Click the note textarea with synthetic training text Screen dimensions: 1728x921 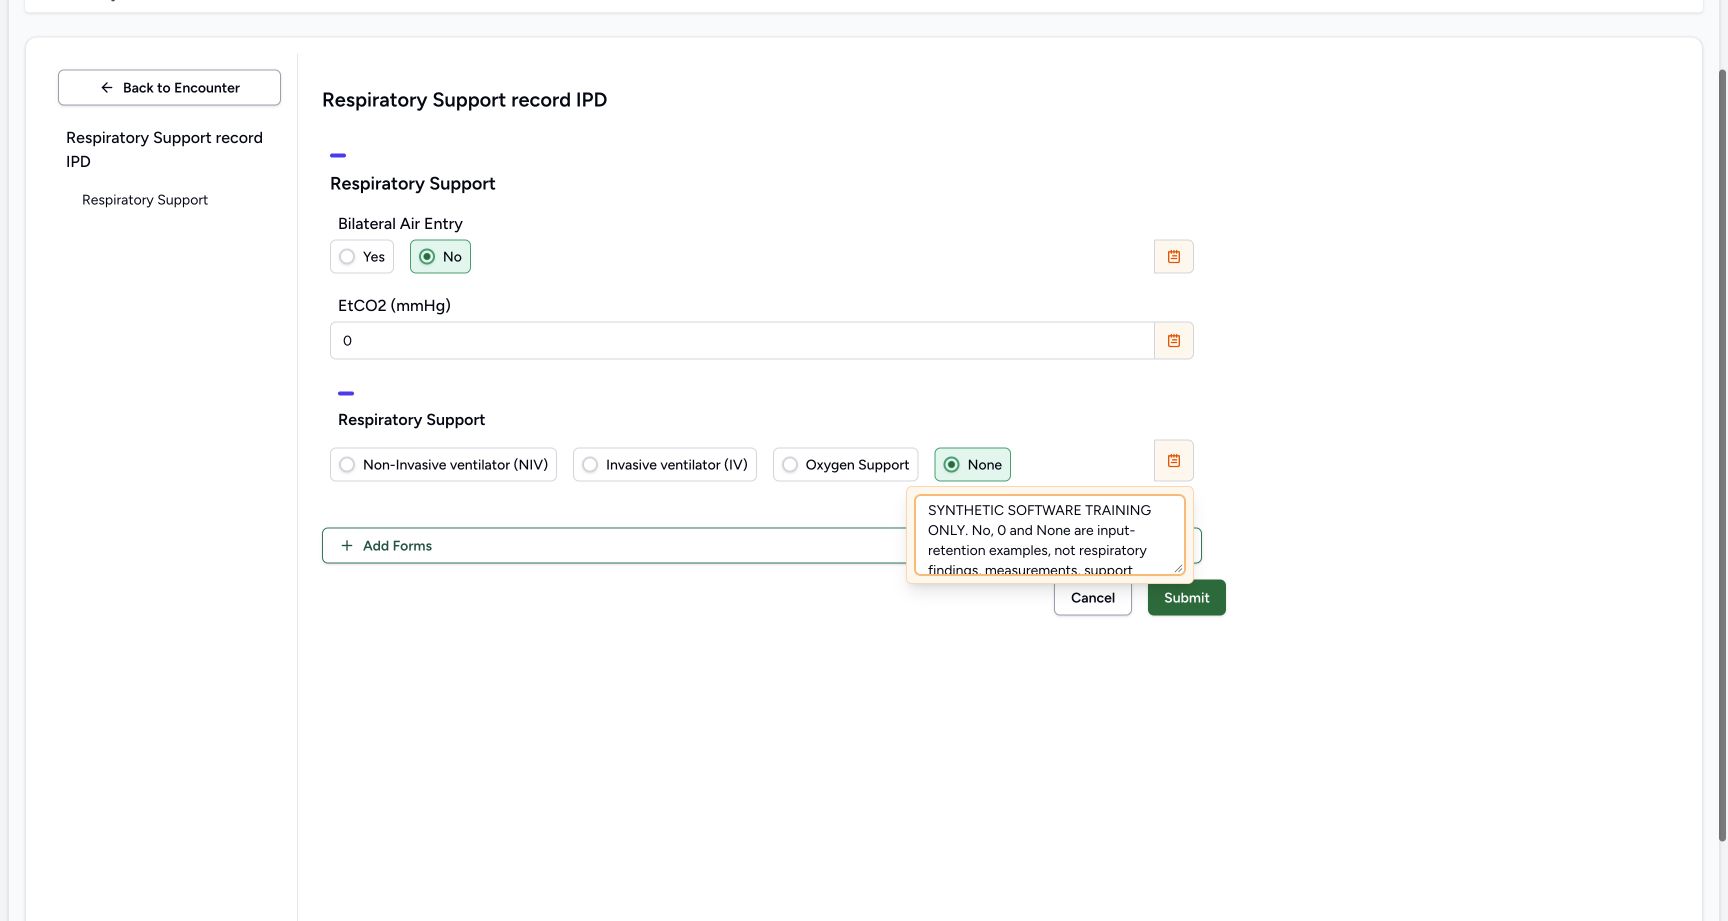pos(1050,535)
